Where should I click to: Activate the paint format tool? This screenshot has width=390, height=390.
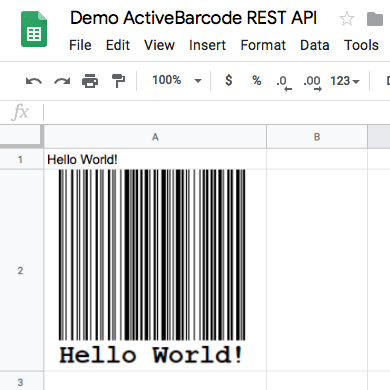(x=118, y=81)
